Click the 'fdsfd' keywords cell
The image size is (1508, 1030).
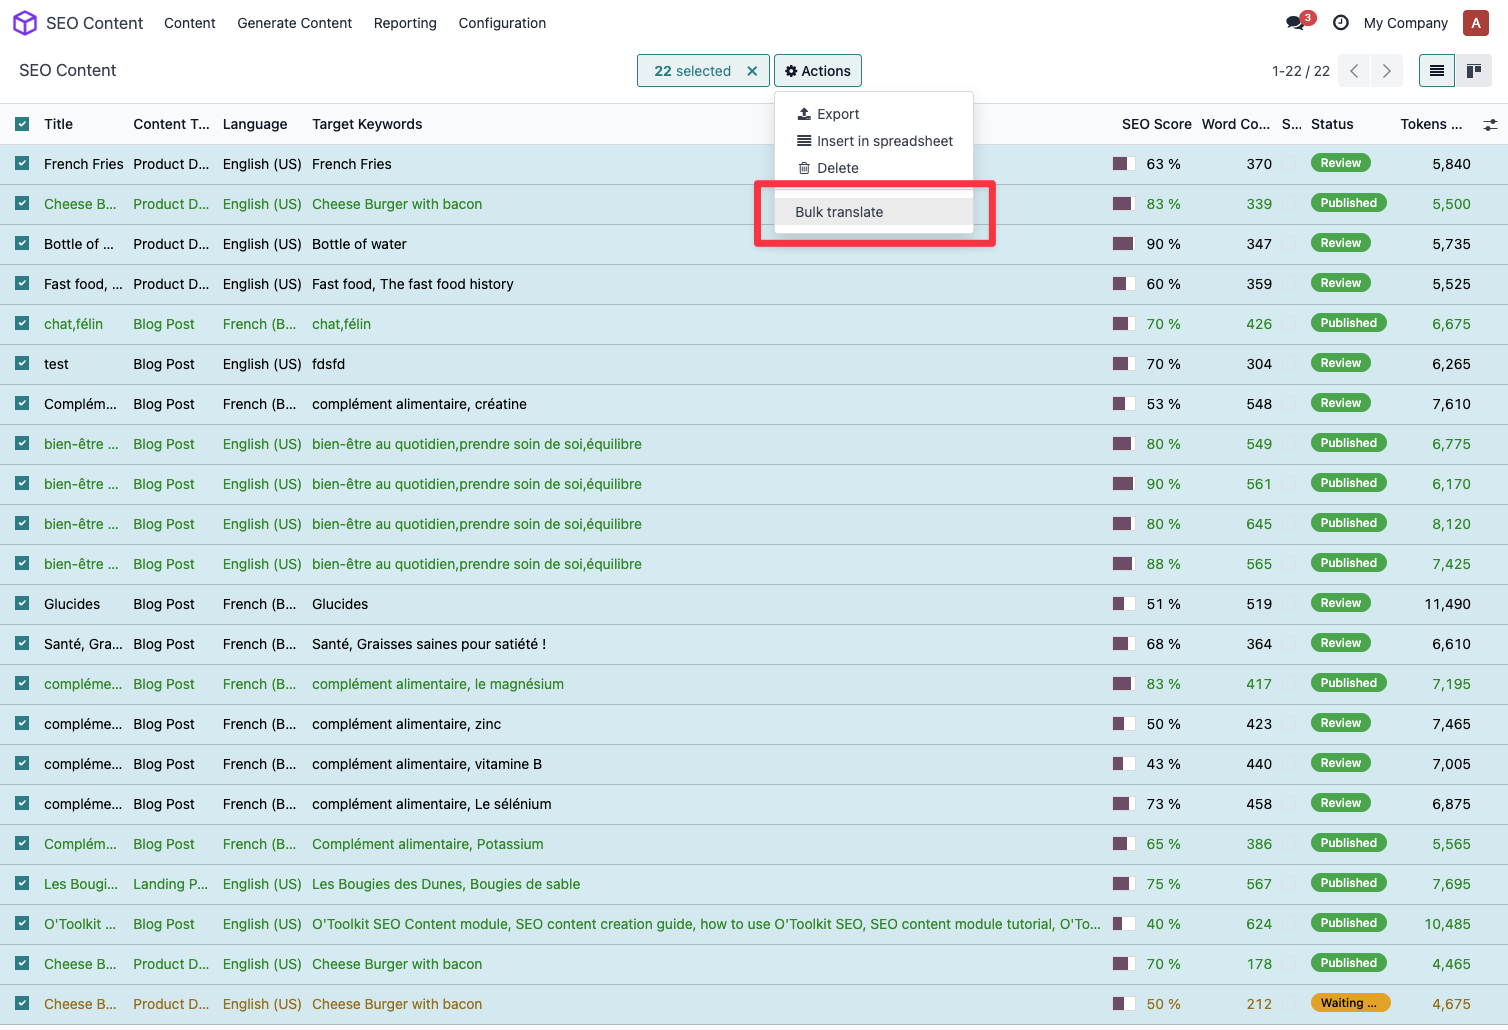(x=328, y=364)
